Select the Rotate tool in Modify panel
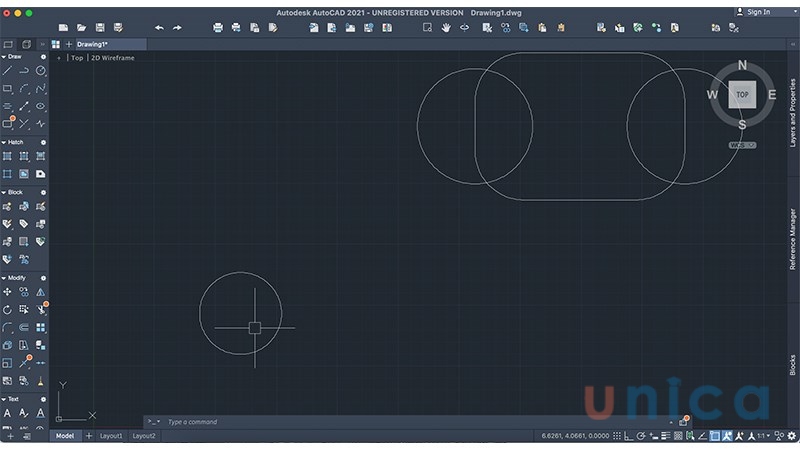The image size is (800, 450). 8,310
